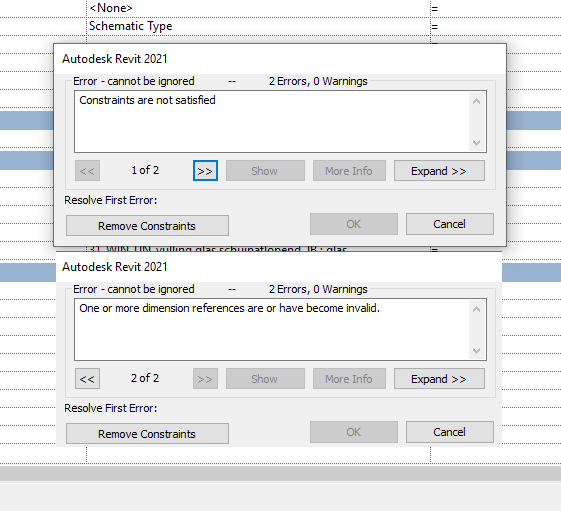The width and height of the screenshot is (561, 511).
Task: Click OK in the dimension references dialog
Action: [x=354, y=432]
